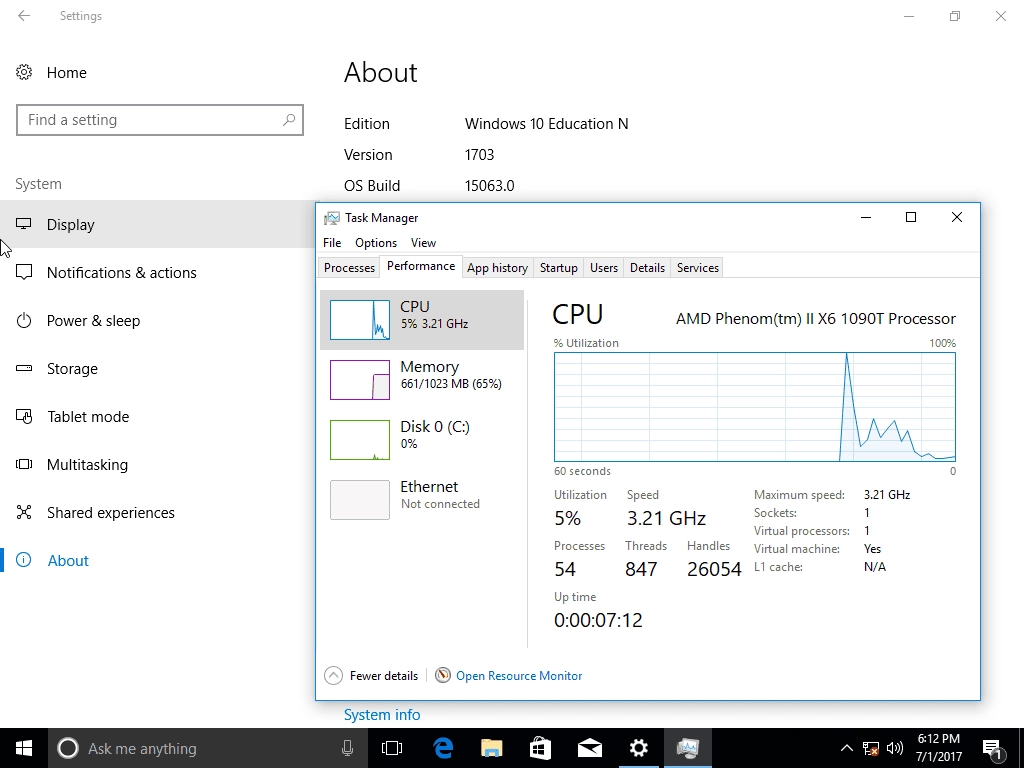Click the AMD Phenom processor name

tap(816, 319)
